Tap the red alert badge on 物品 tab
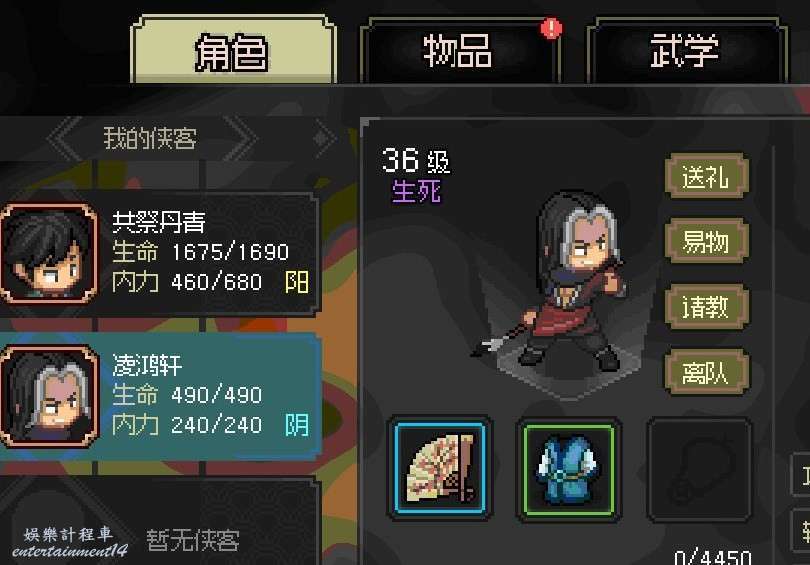 pyautogui.click(x=551, y=28)
